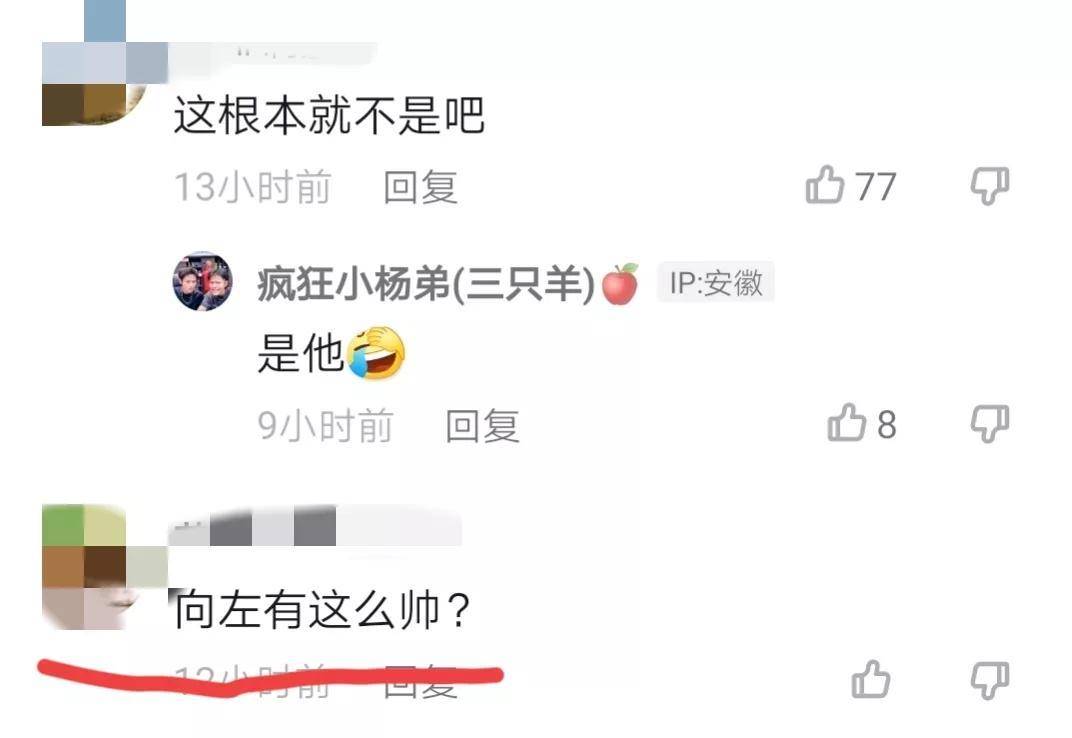The image size is (1072, 738).
Task: Select the comment text "向左有这么帅？"
Action: (x=321, y=609)
